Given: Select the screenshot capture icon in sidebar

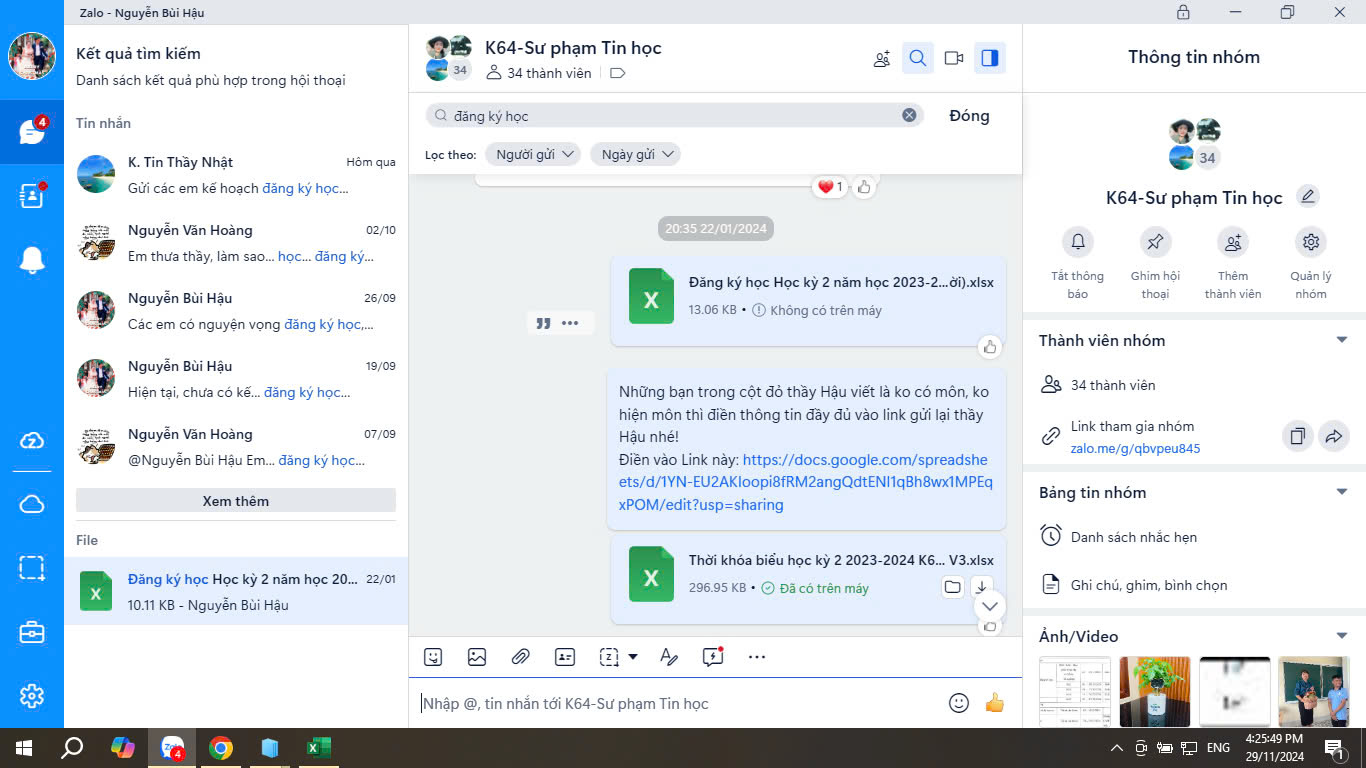Looking at the screenshot, I should tap(32, 568).
